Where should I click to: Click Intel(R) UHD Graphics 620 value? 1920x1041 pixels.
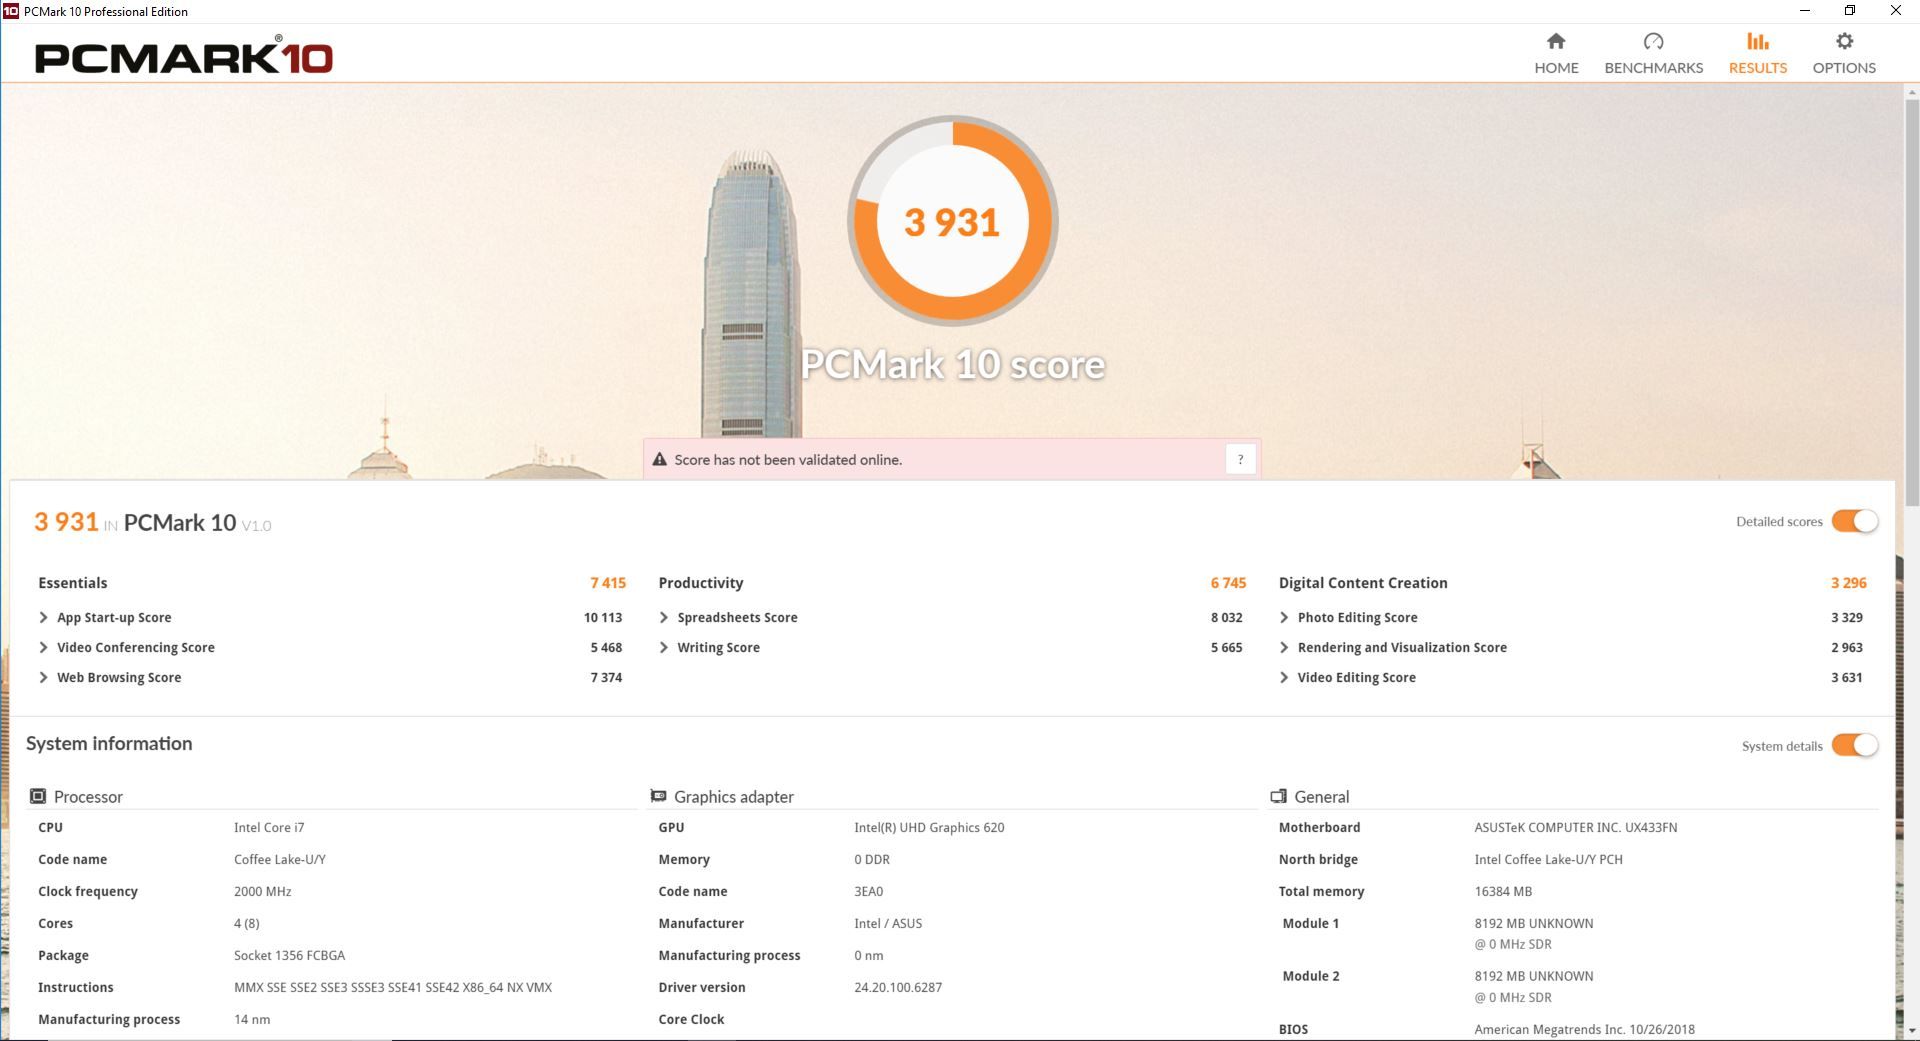(x=929, y=827)
